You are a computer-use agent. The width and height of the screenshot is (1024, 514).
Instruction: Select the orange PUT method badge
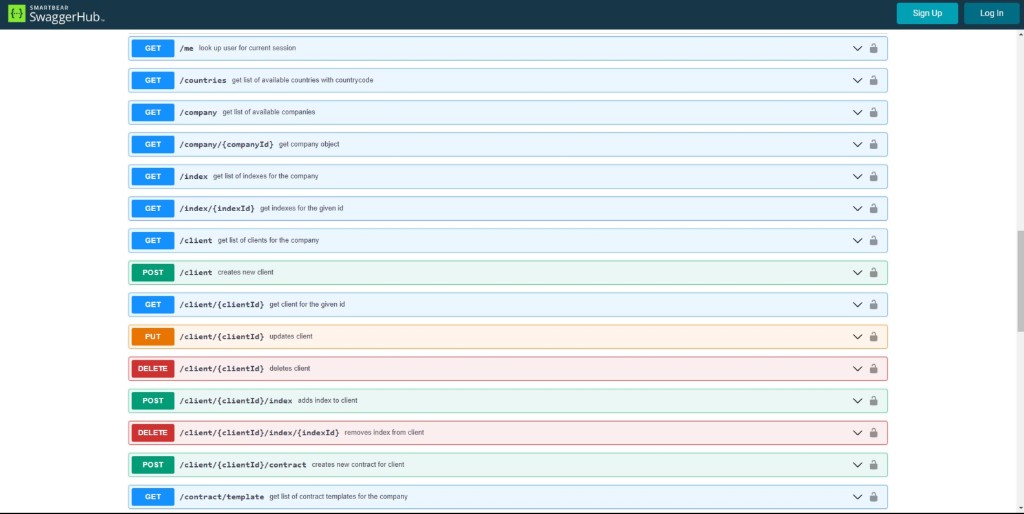(x=153, y=336)
